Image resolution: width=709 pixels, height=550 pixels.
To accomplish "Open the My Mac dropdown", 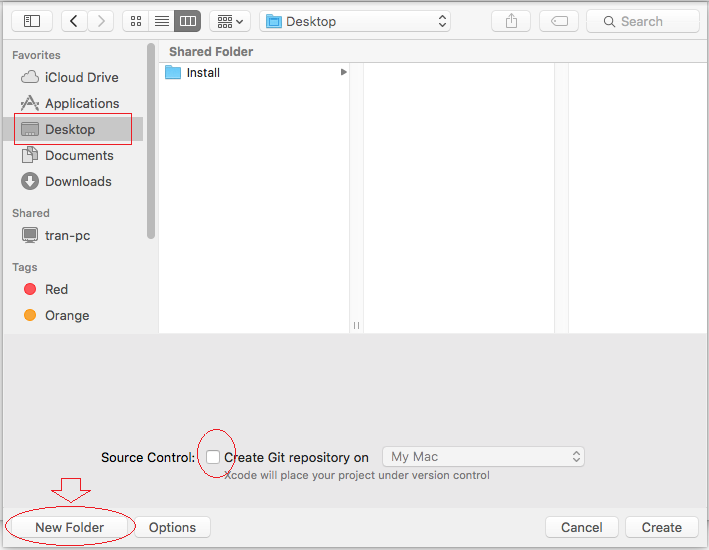I will 483,457.
